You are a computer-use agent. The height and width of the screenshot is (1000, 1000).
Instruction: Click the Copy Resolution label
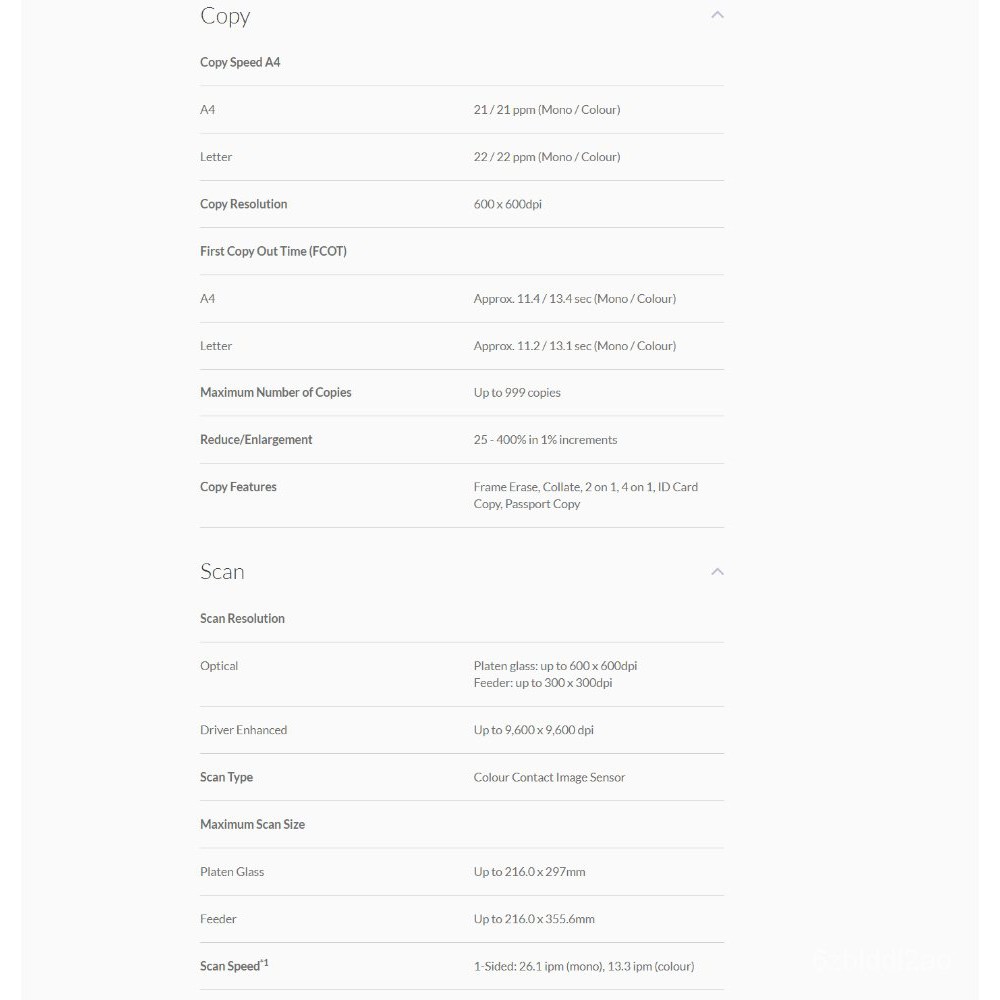click(243, 204)
